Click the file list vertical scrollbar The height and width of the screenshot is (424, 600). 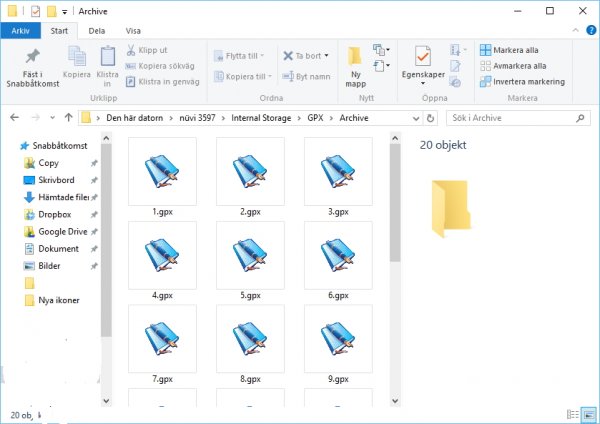pos(395,200)
